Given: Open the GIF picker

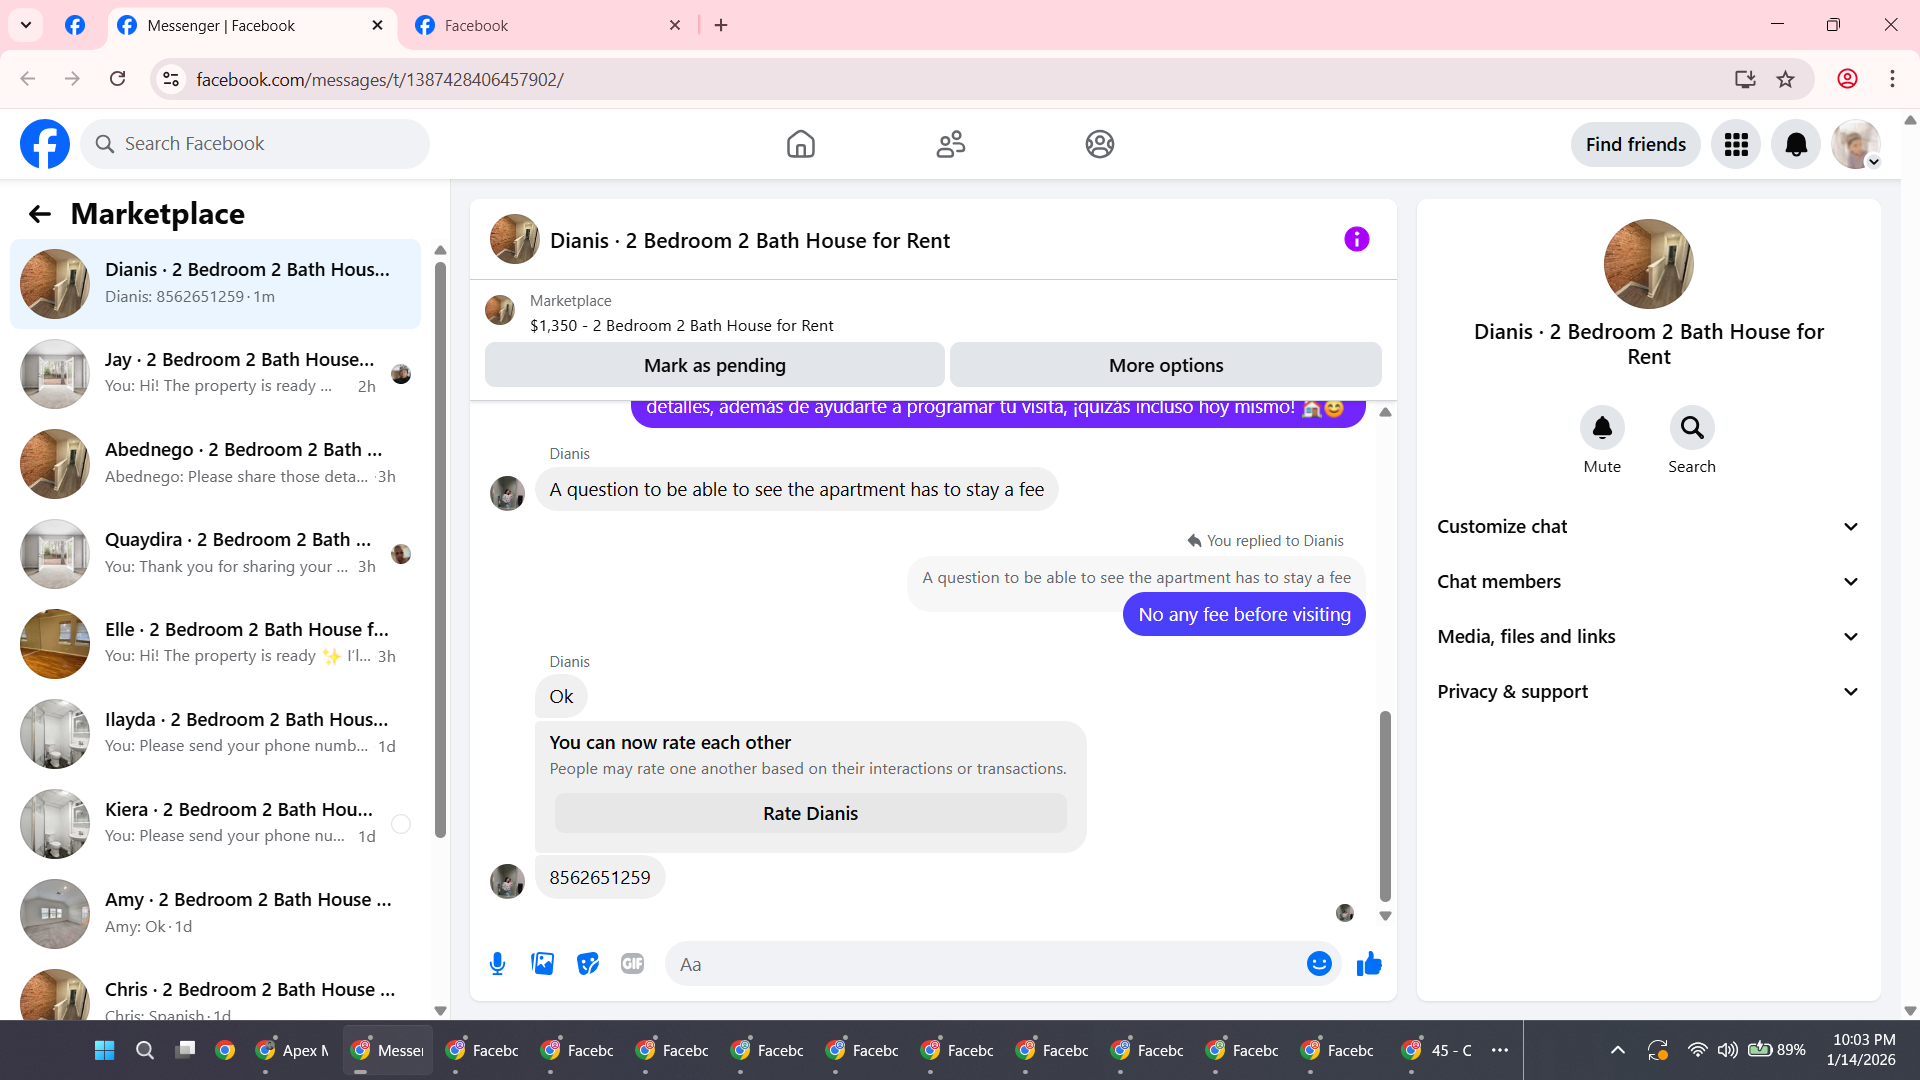Looking at the screenshot, I should tap(632, 963).
